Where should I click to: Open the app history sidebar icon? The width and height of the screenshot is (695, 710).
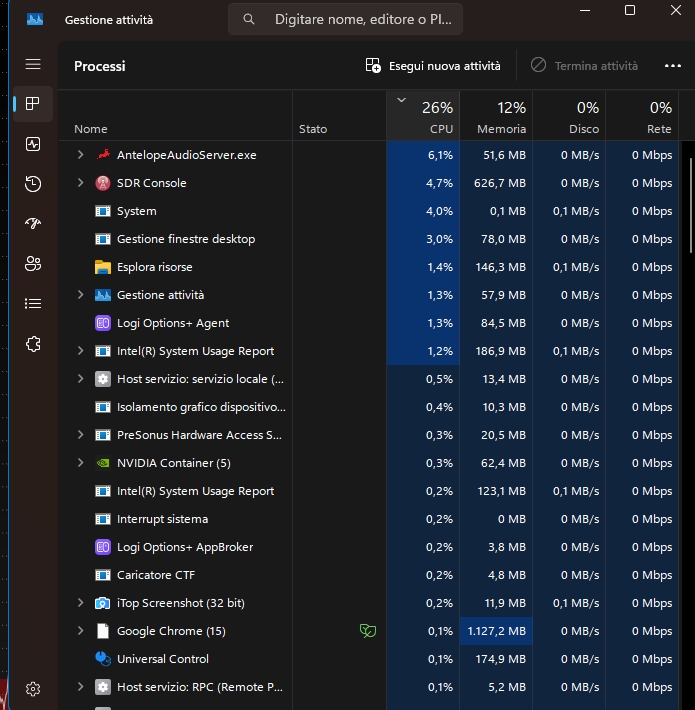point(33,184)
